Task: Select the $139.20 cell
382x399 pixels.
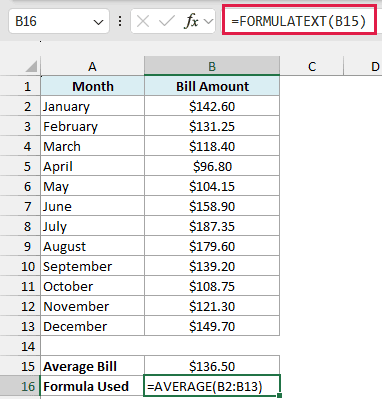Action: click(212, 266)
